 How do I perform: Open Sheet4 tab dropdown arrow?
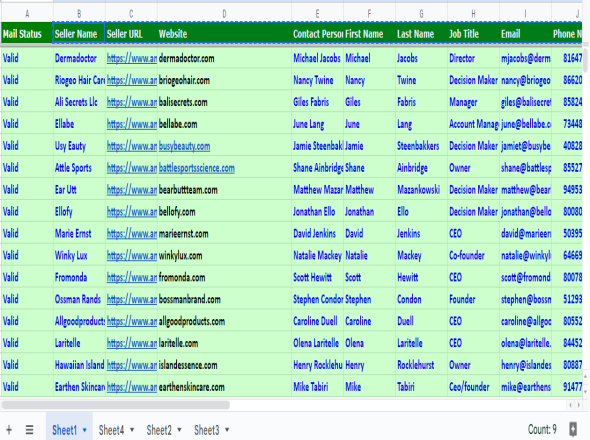[132, 430]
